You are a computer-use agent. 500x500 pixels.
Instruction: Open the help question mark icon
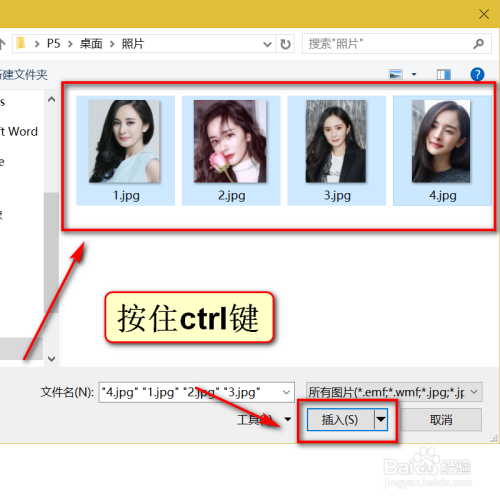click(x=477, y=74)
